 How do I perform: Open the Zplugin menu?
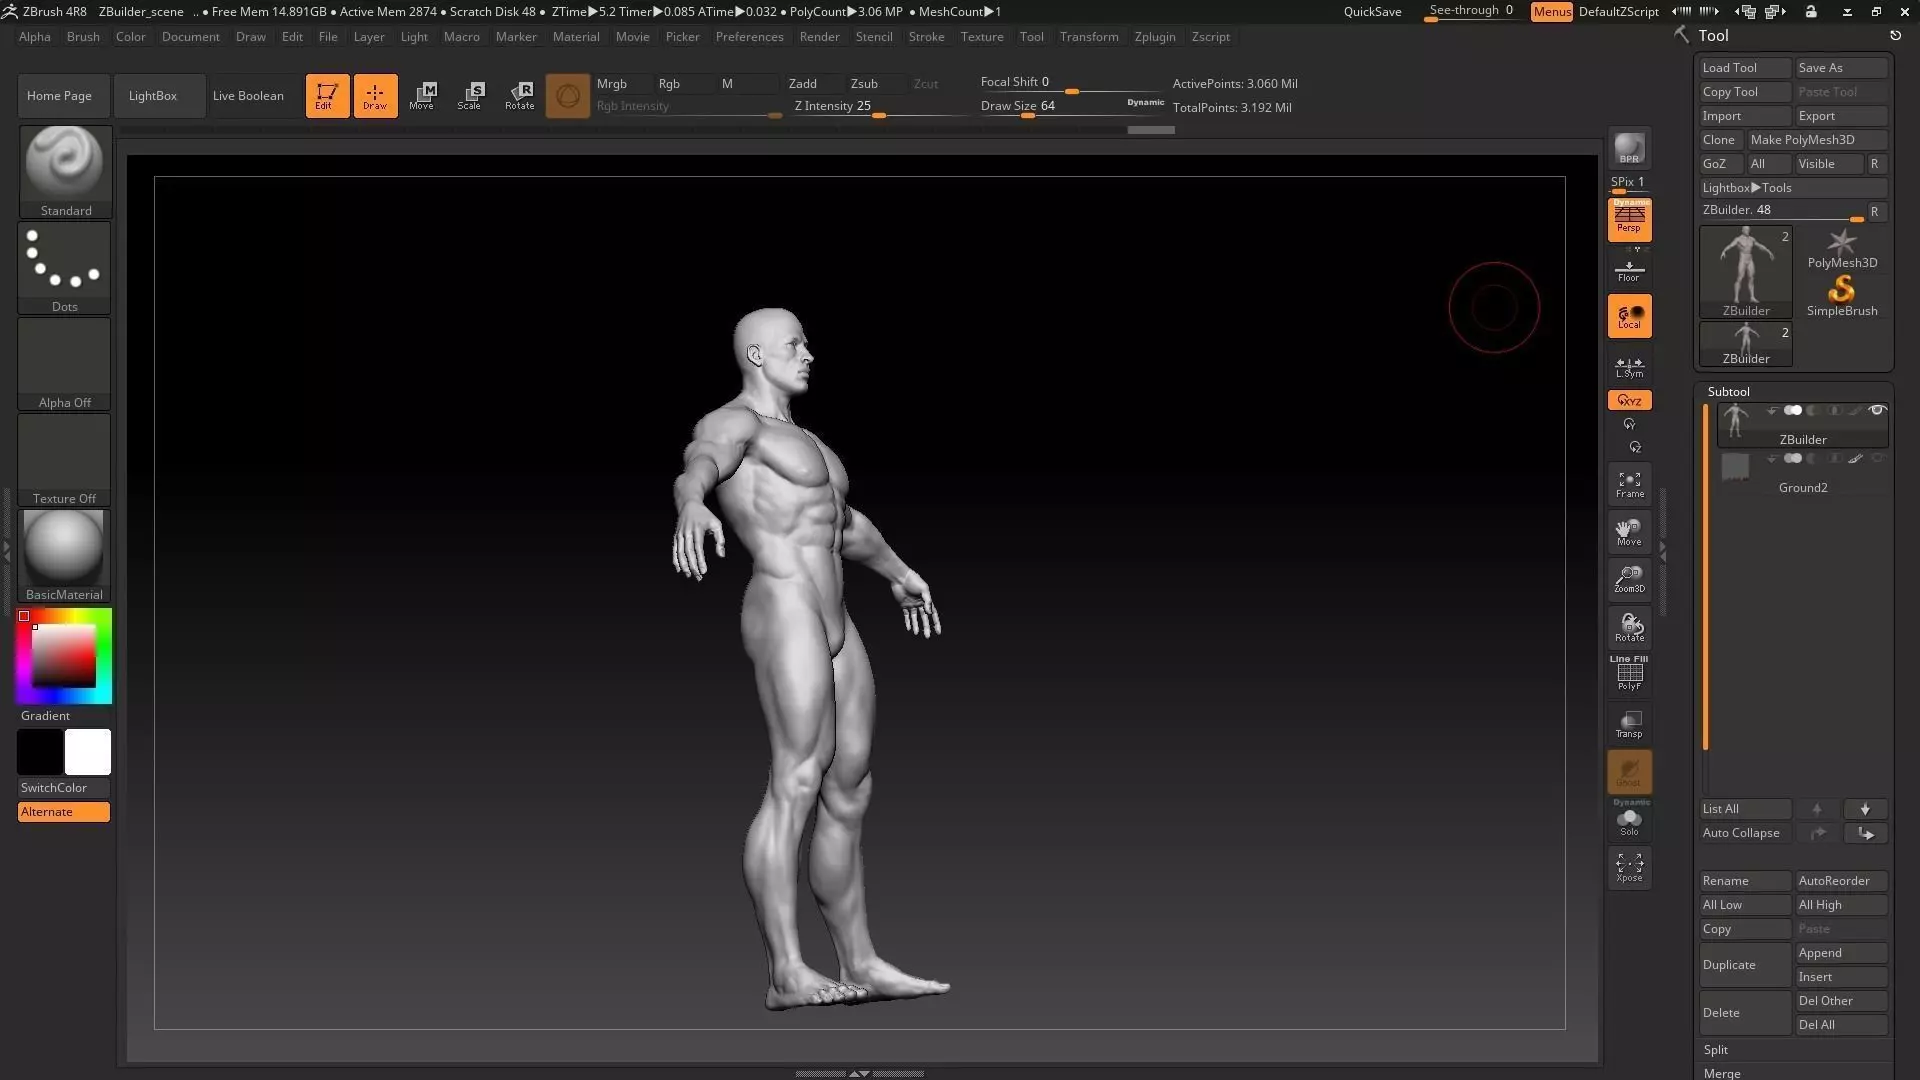click(1154, 37)
